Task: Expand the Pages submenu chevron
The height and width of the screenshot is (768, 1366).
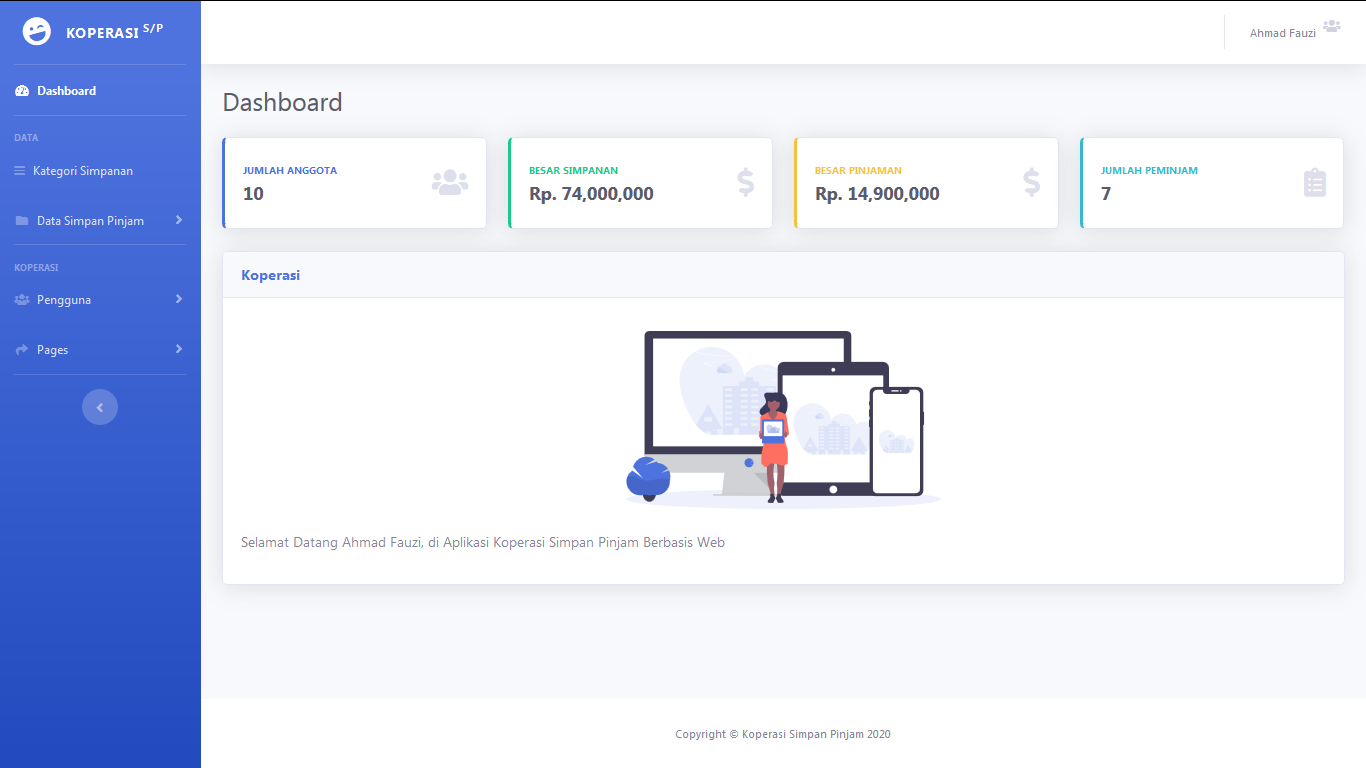Action: [x=179, y=349]
